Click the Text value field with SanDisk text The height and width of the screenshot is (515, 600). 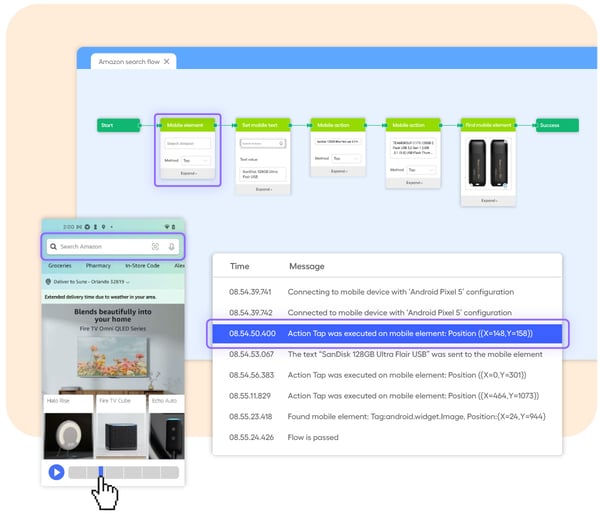tap(263, 174)
